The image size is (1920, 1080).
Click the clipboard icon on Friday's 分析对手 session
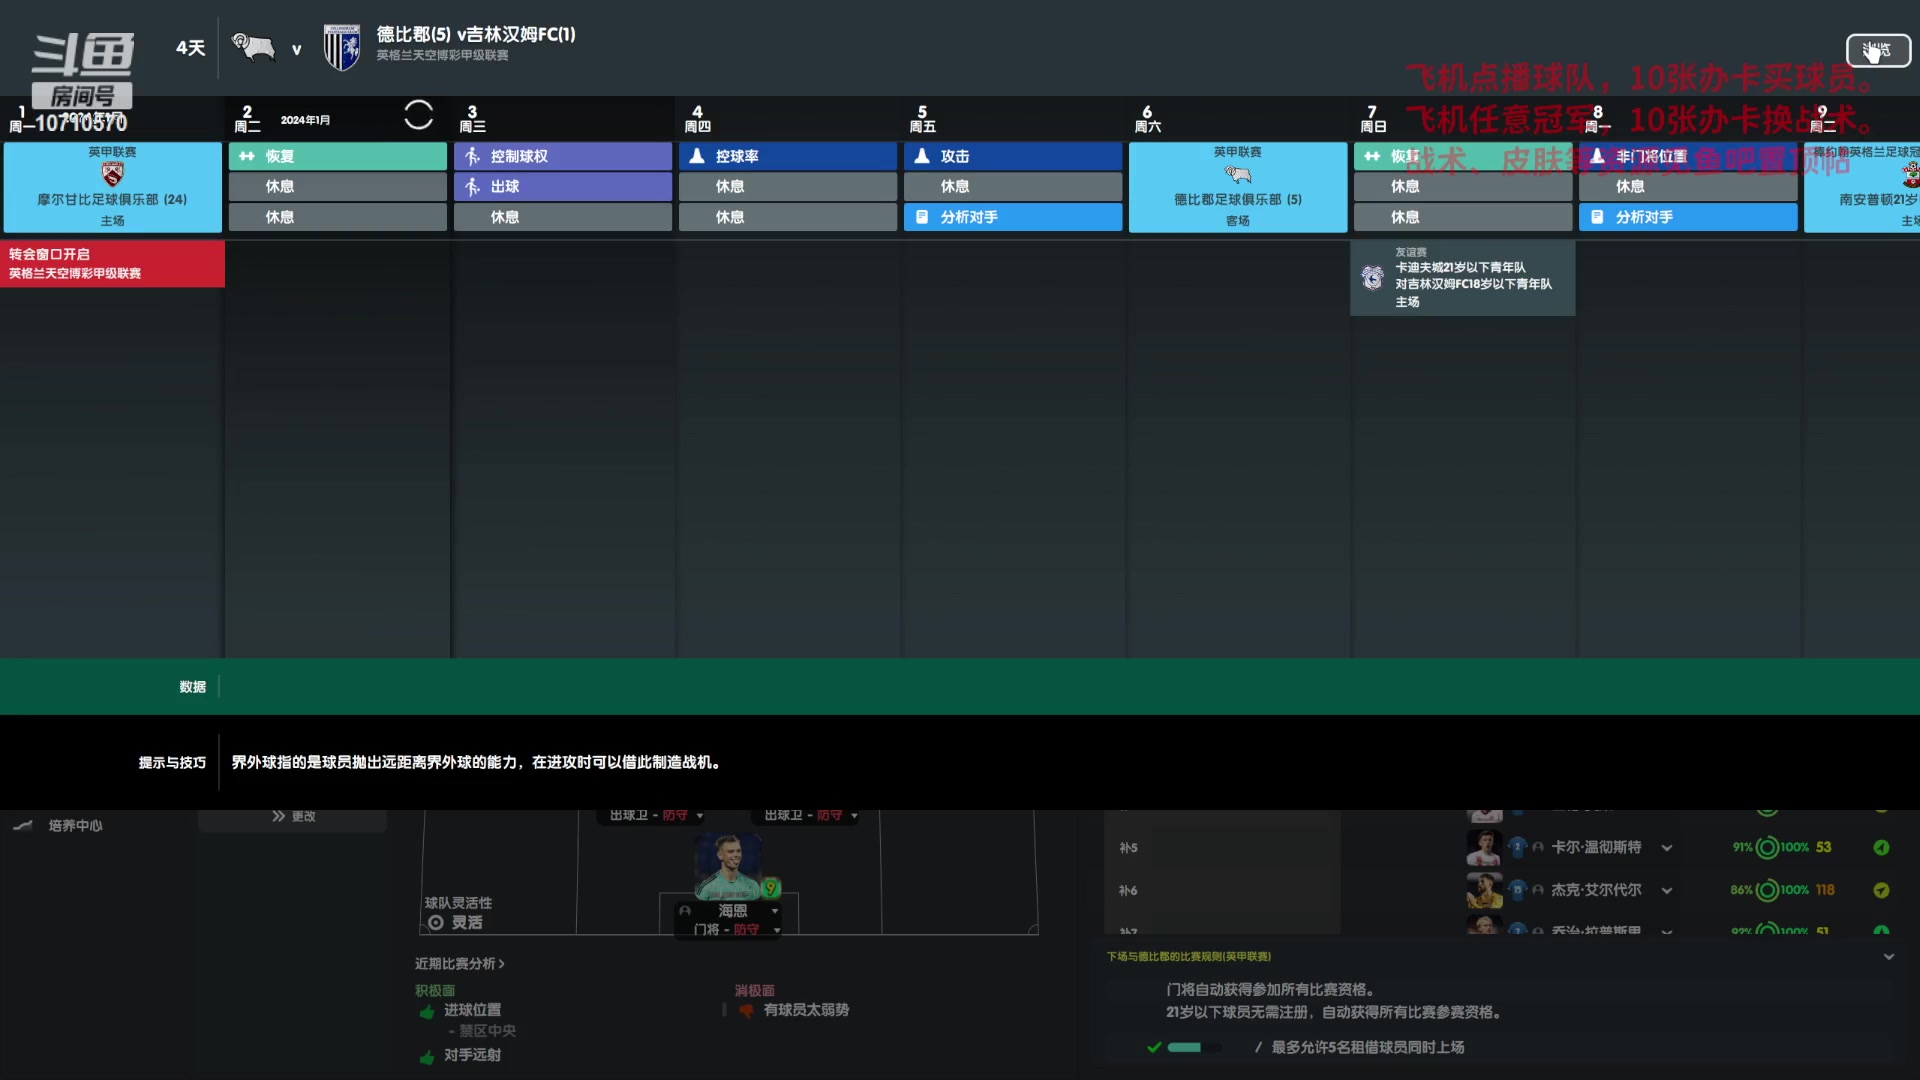click(x=922, y=217)
